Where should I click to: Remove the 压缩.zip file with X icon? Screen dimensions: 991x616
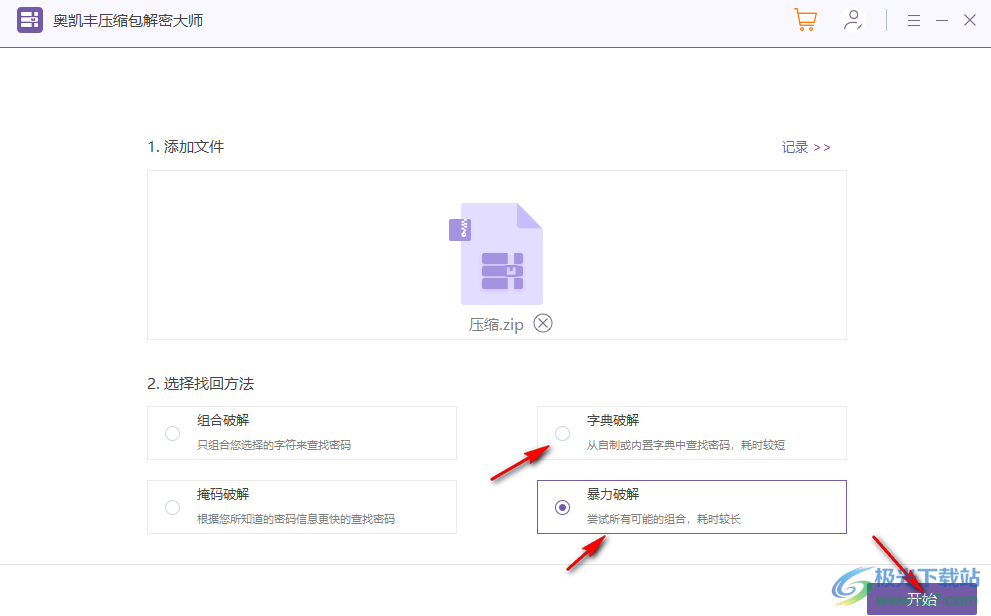click(x=543, y=323)
